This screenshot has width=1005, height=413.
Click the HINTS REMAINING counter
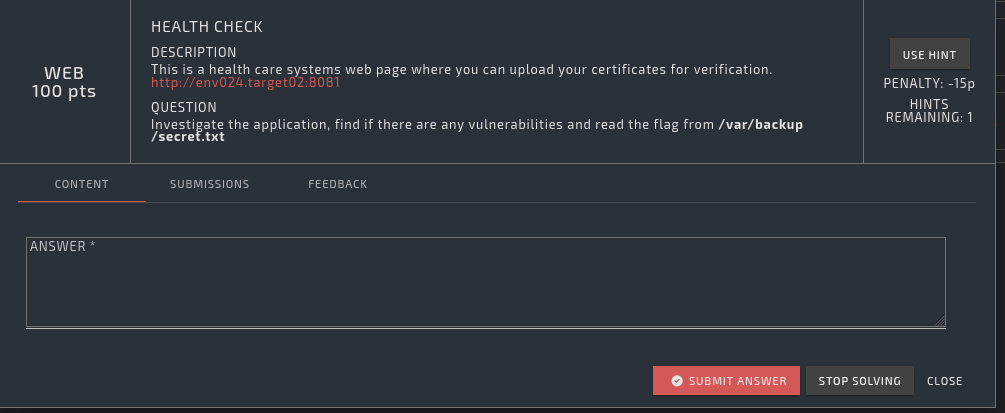pos(929,110)
